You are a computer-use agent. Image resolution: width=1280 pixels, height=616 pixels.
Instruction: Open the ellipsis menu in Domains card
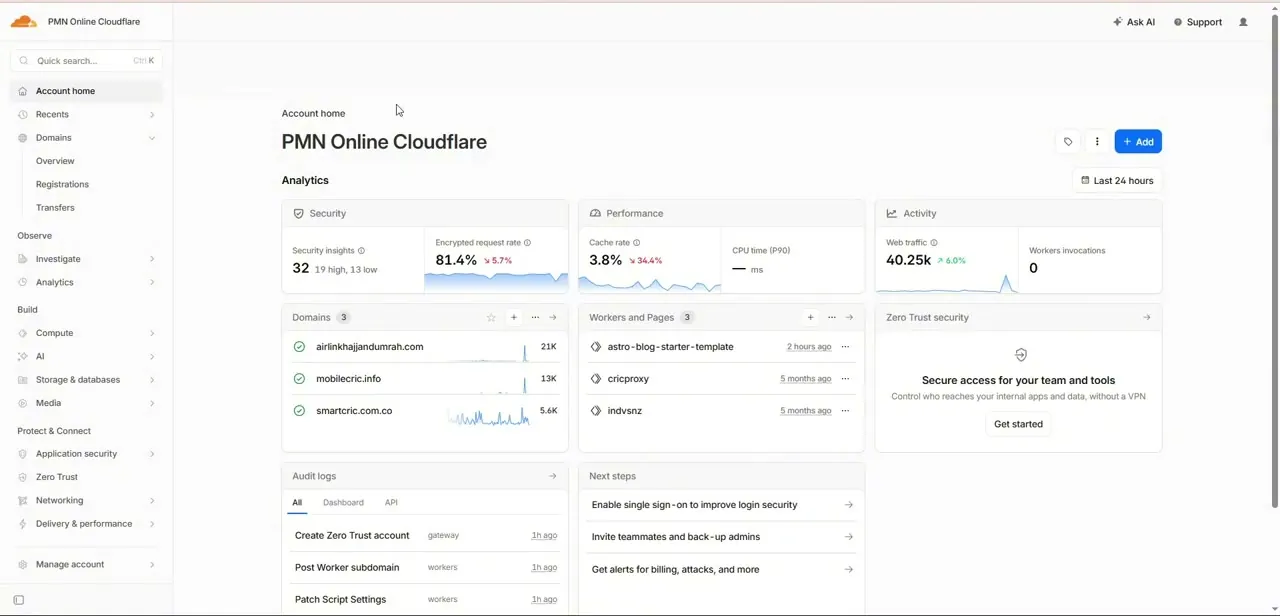535,318
